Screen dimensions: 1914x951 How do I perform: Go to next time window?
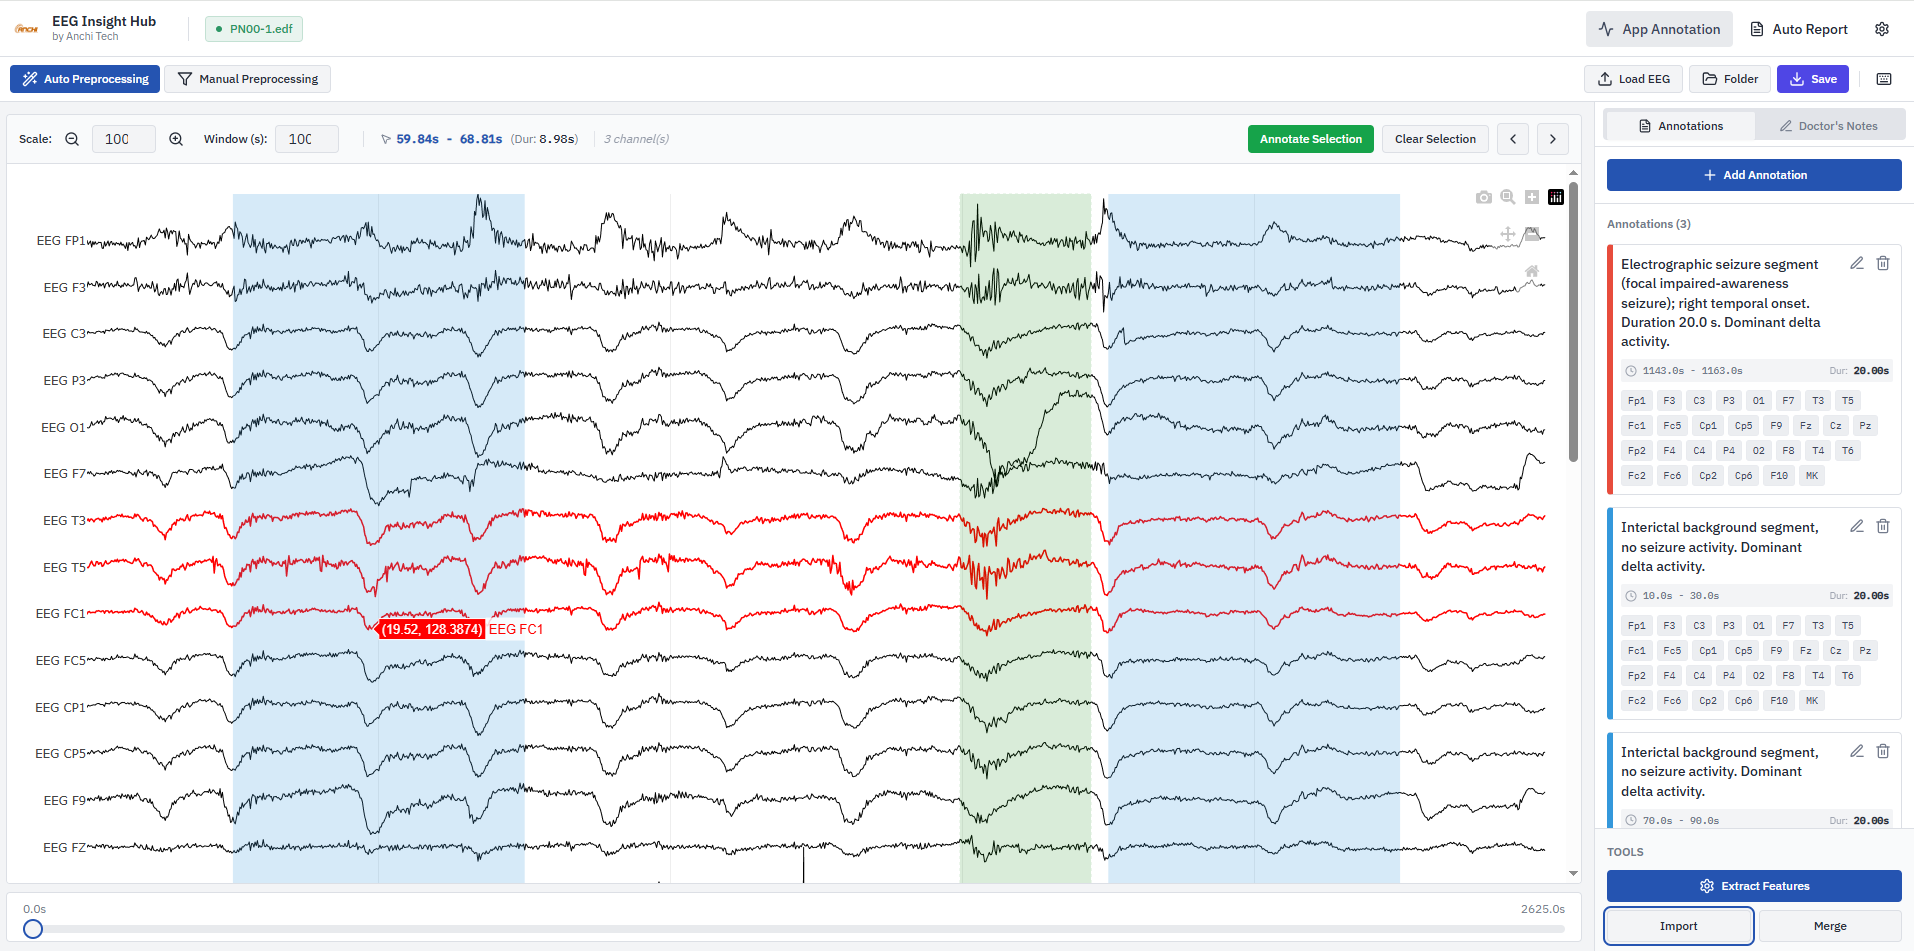1553,139
